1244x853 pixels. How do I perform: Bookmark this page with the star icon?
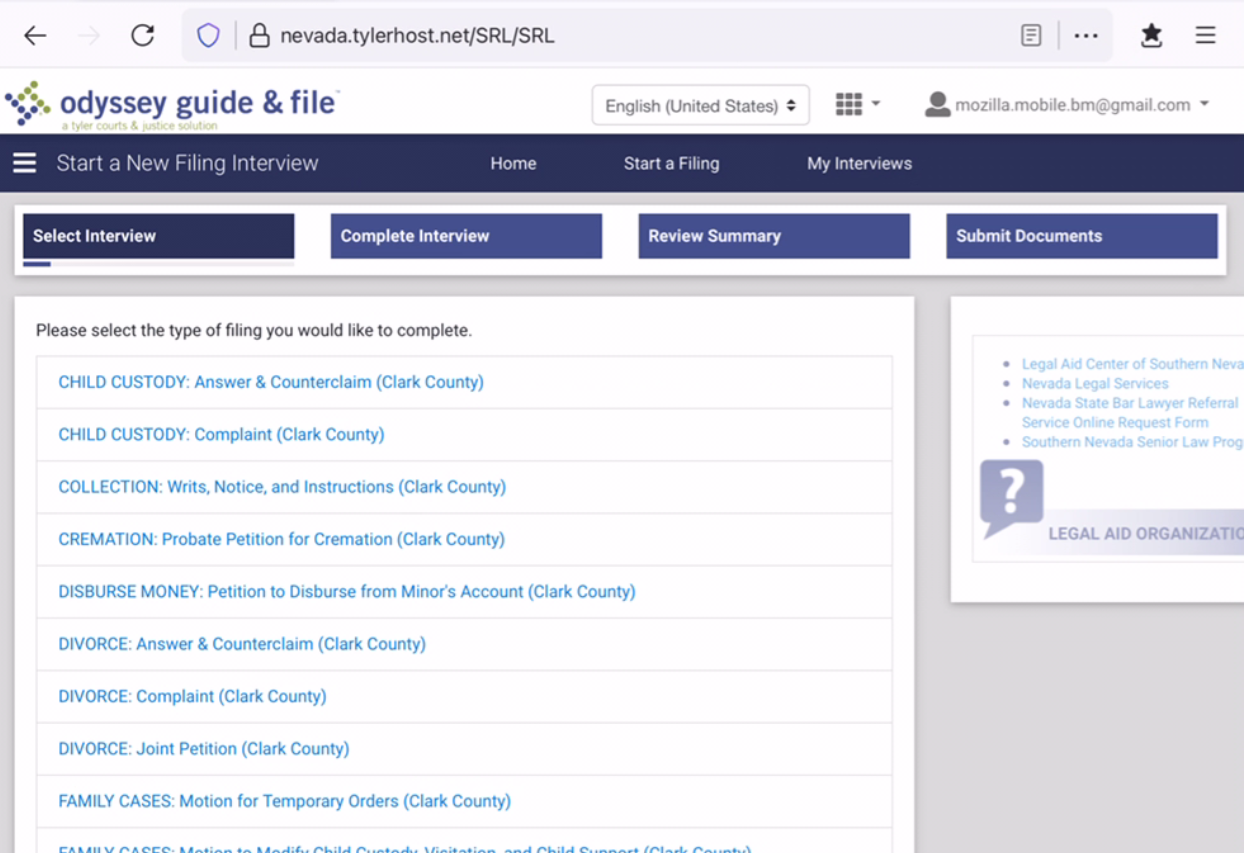click(x=1151, y=34)
